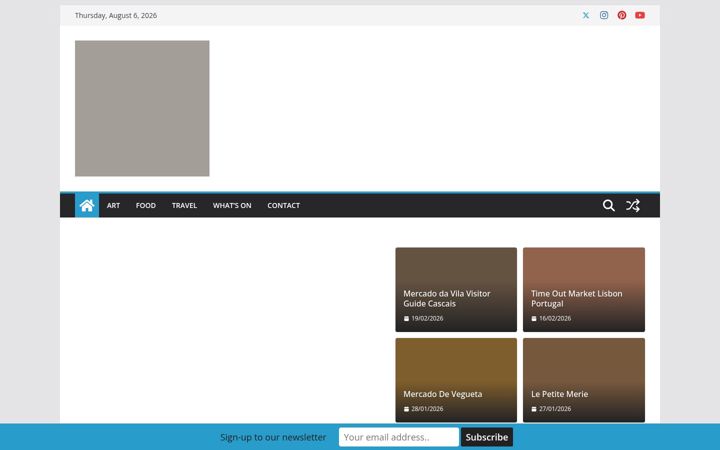The height and width of the screenshot is (450, 720).
Task: Open the CONTACT menu item
Action: (283, 205)
